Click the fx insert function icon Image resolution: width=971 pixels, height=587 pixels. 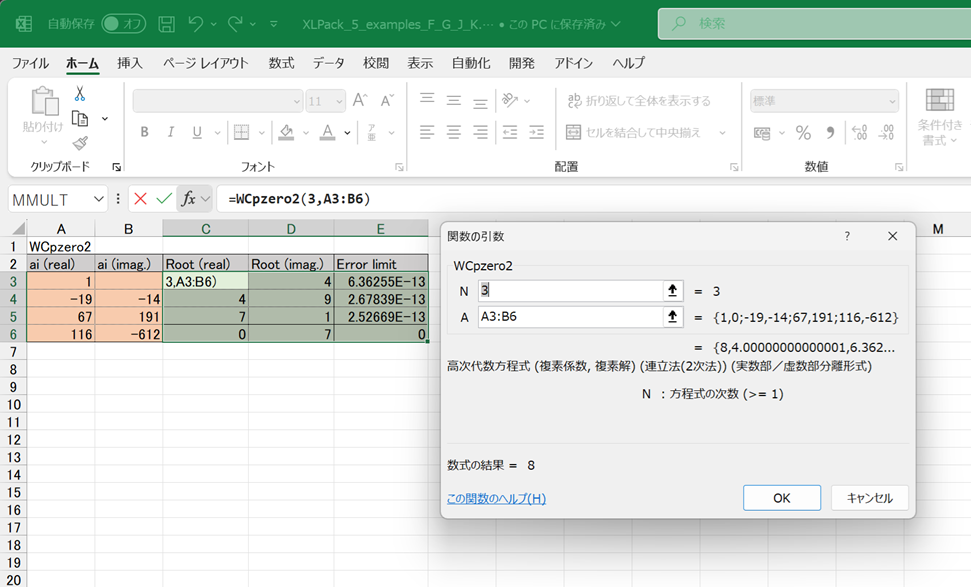188,199
